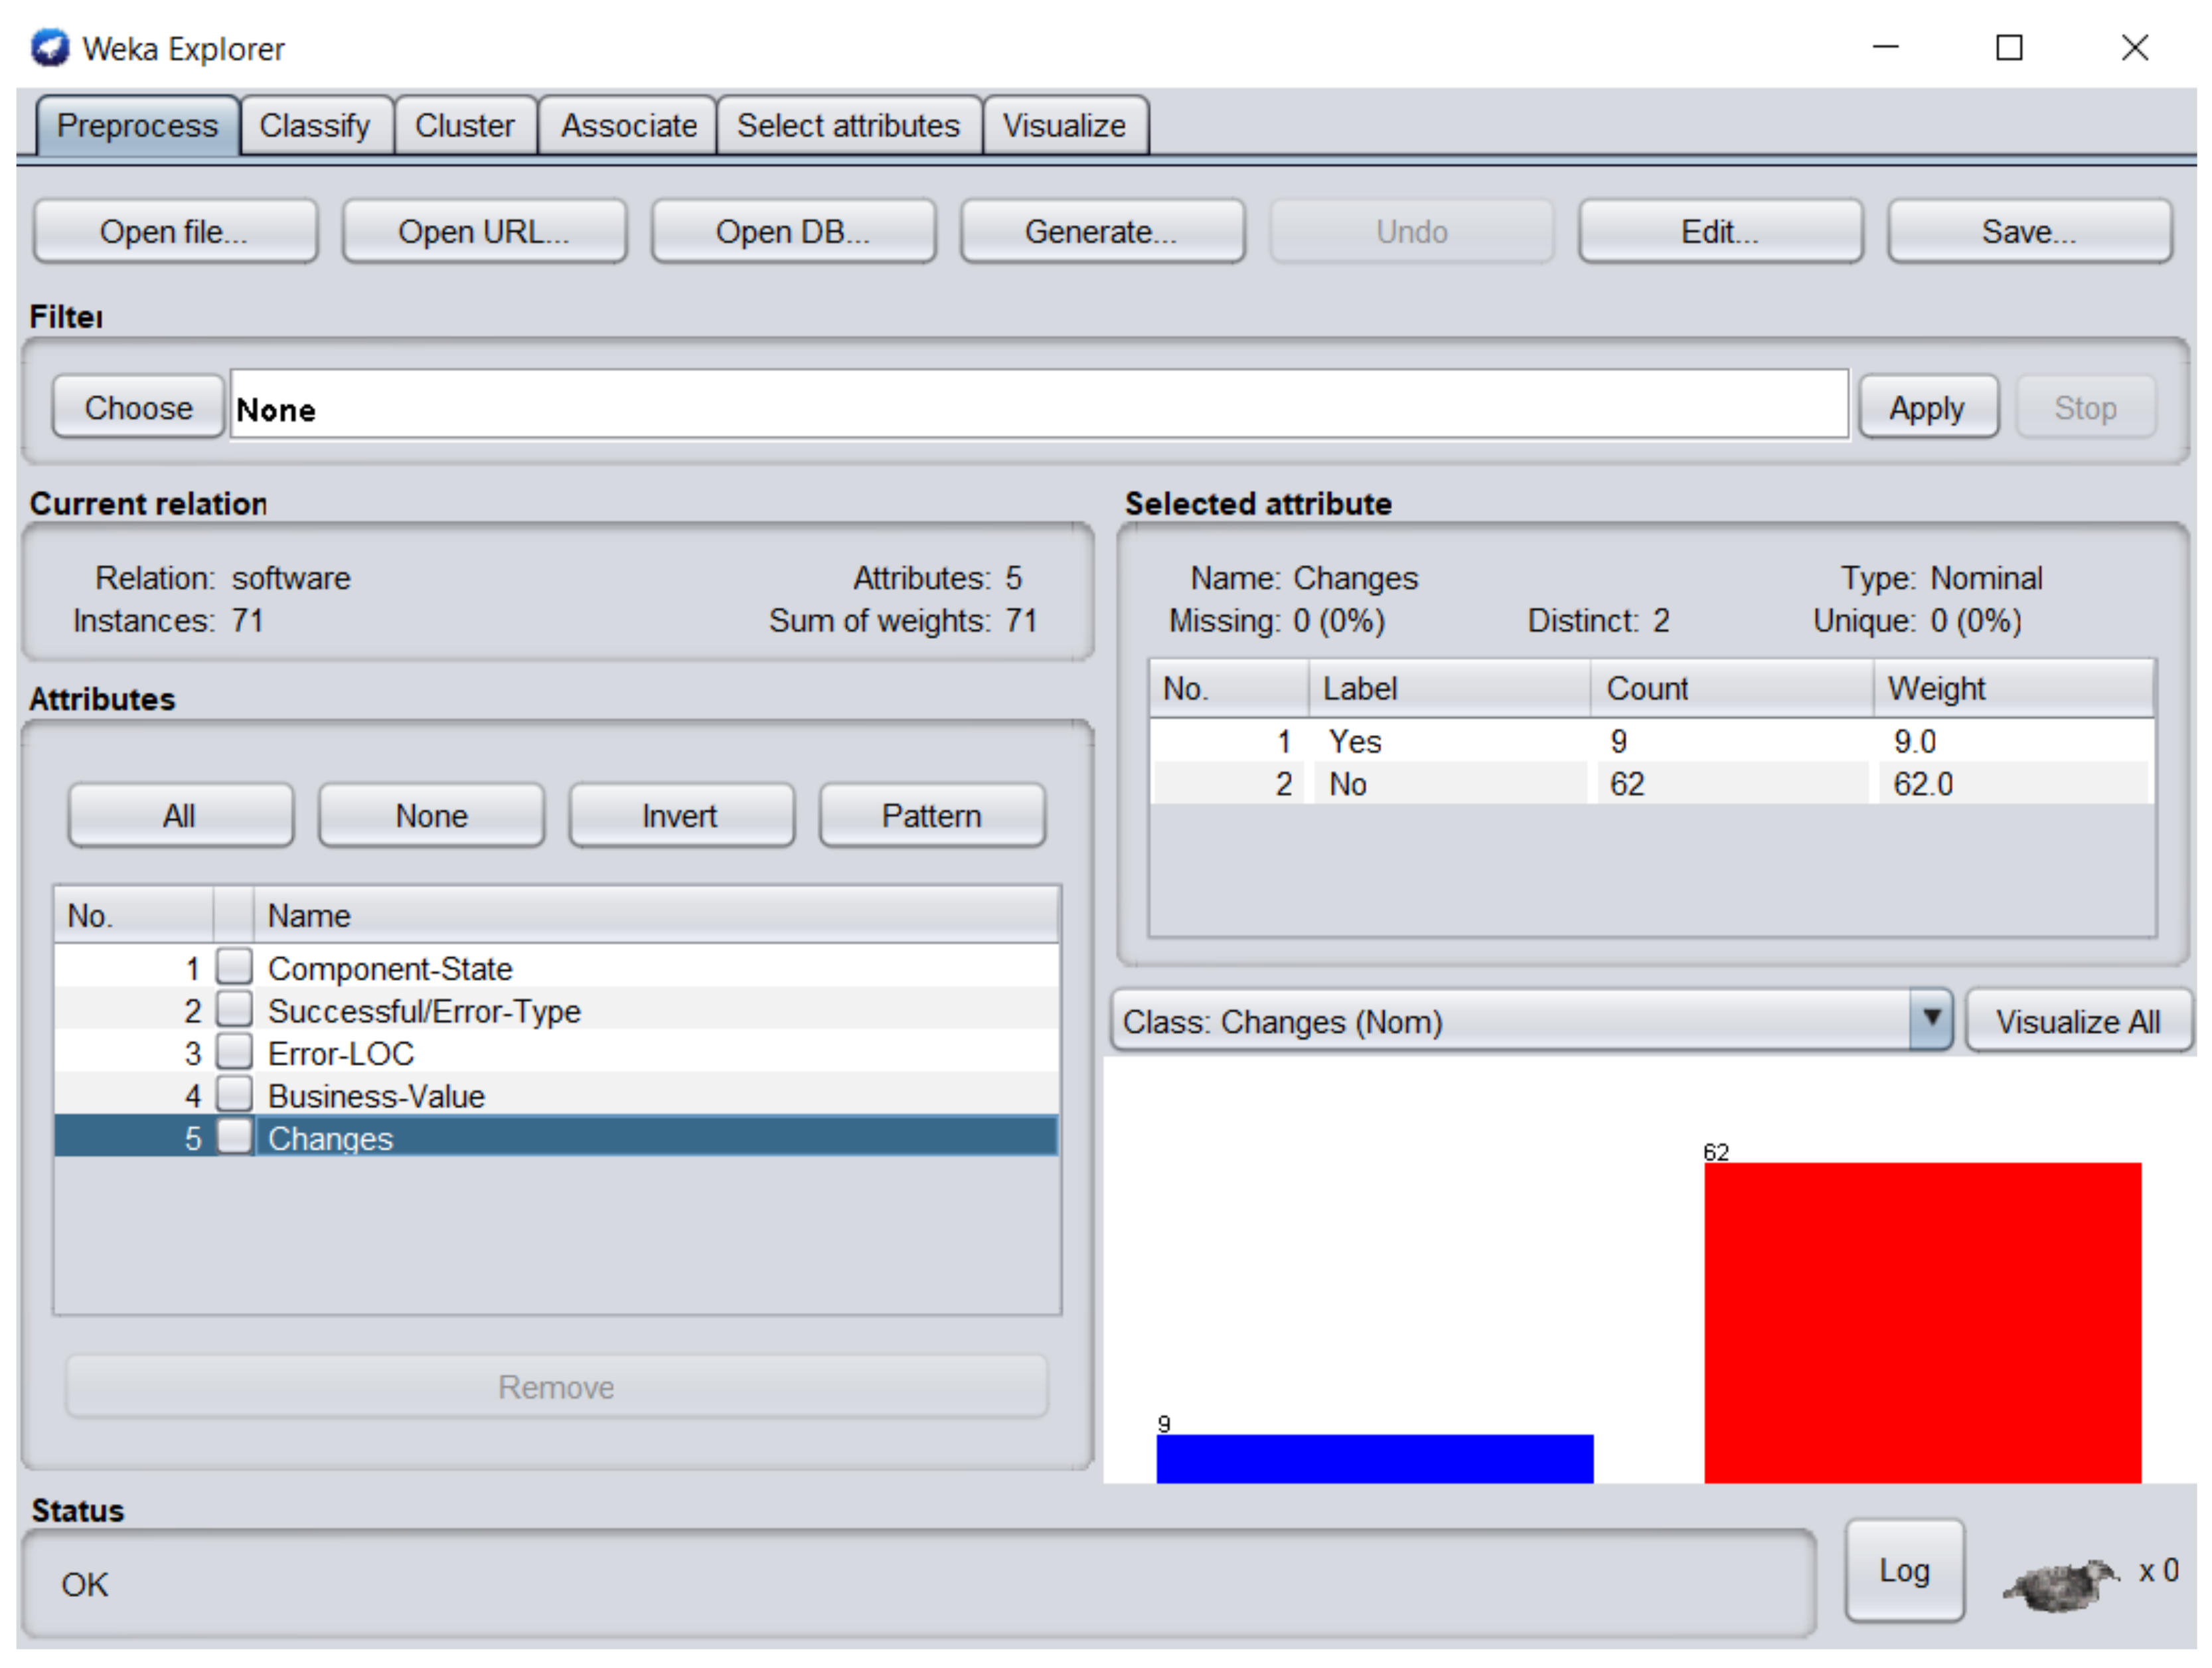
Task: Open the Class: Changes (Nom) dropdown arrow
Action: [1931, 1020]
